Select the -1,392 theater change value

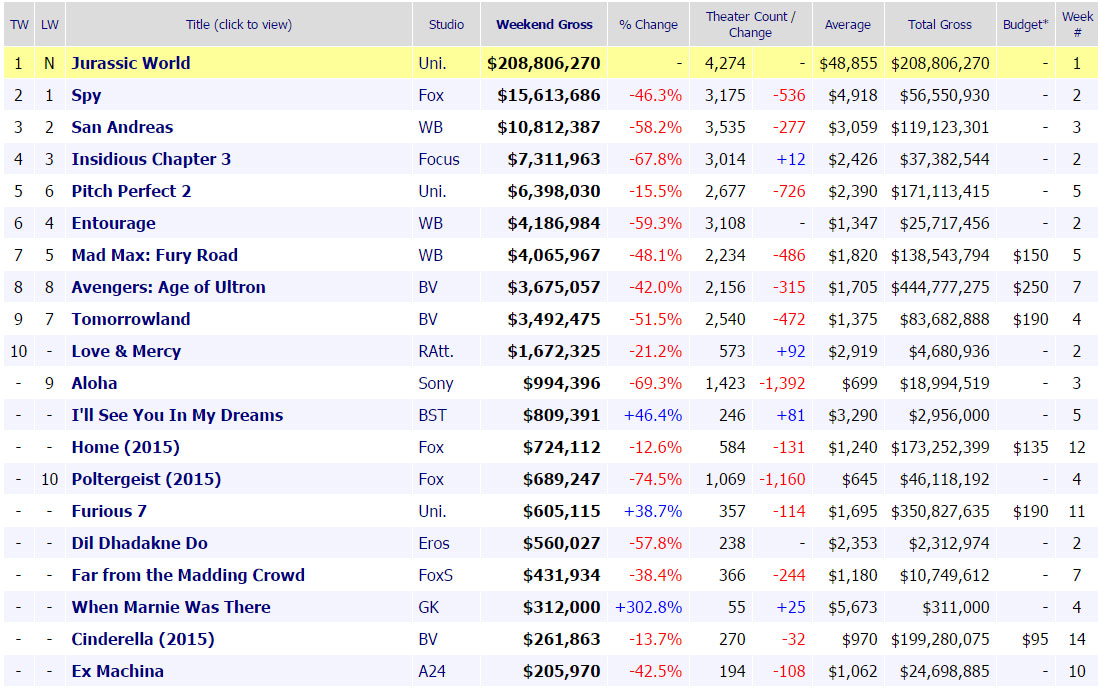[x=782, y=383]
